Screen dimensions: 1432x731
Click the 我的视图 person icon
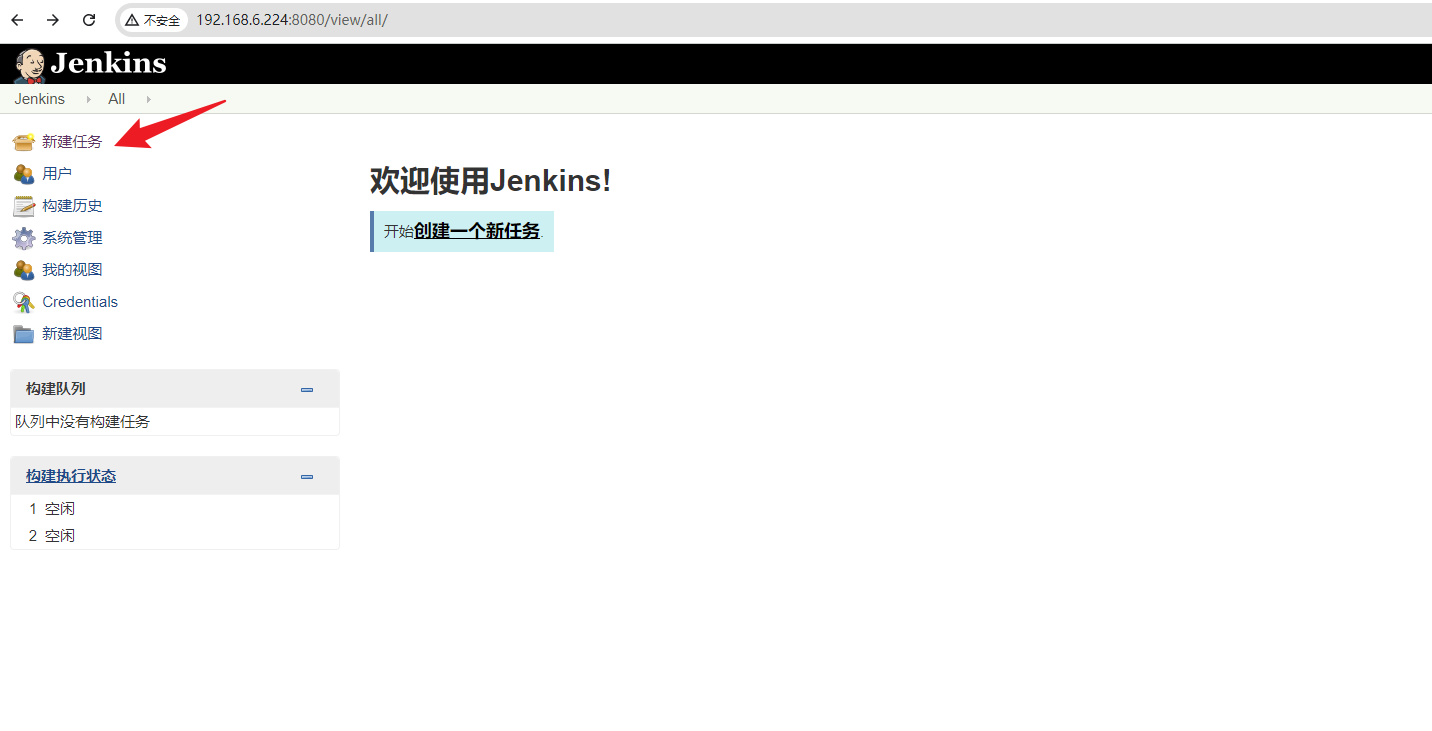tap(24, 270)
